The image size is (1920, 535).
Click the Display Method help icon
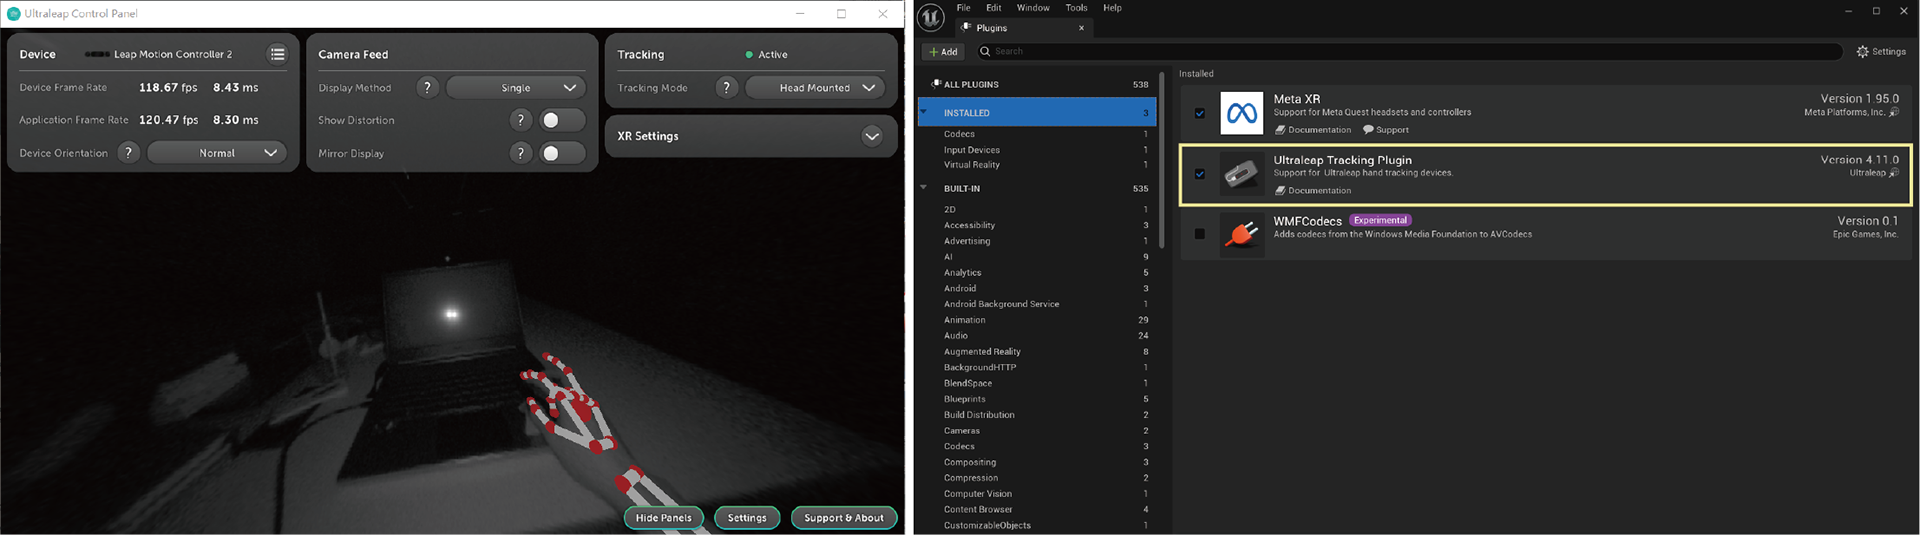click(x=427, y=88)
